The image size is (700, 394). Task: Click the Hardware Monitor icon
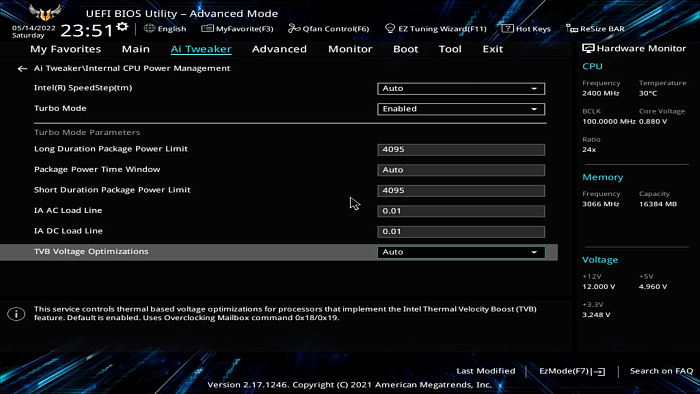point(588,49)
